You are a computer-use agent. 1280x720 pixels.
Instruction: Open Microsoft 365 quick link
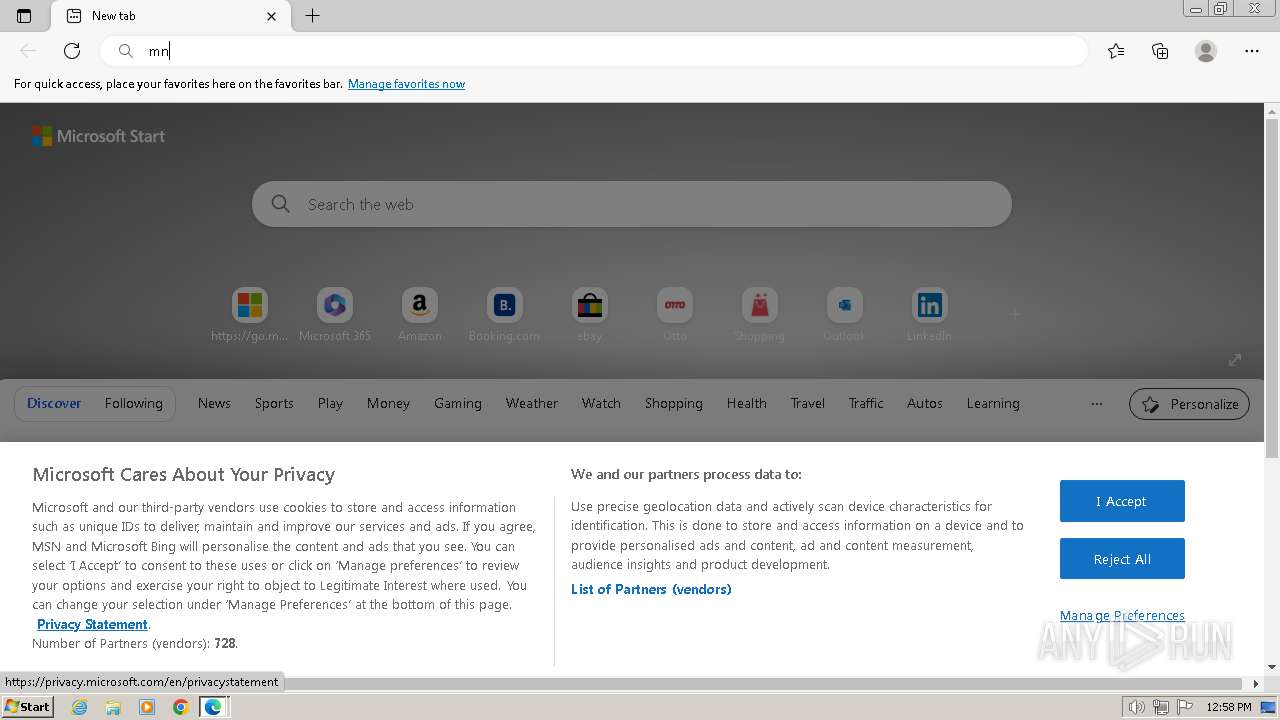(335, 314)
